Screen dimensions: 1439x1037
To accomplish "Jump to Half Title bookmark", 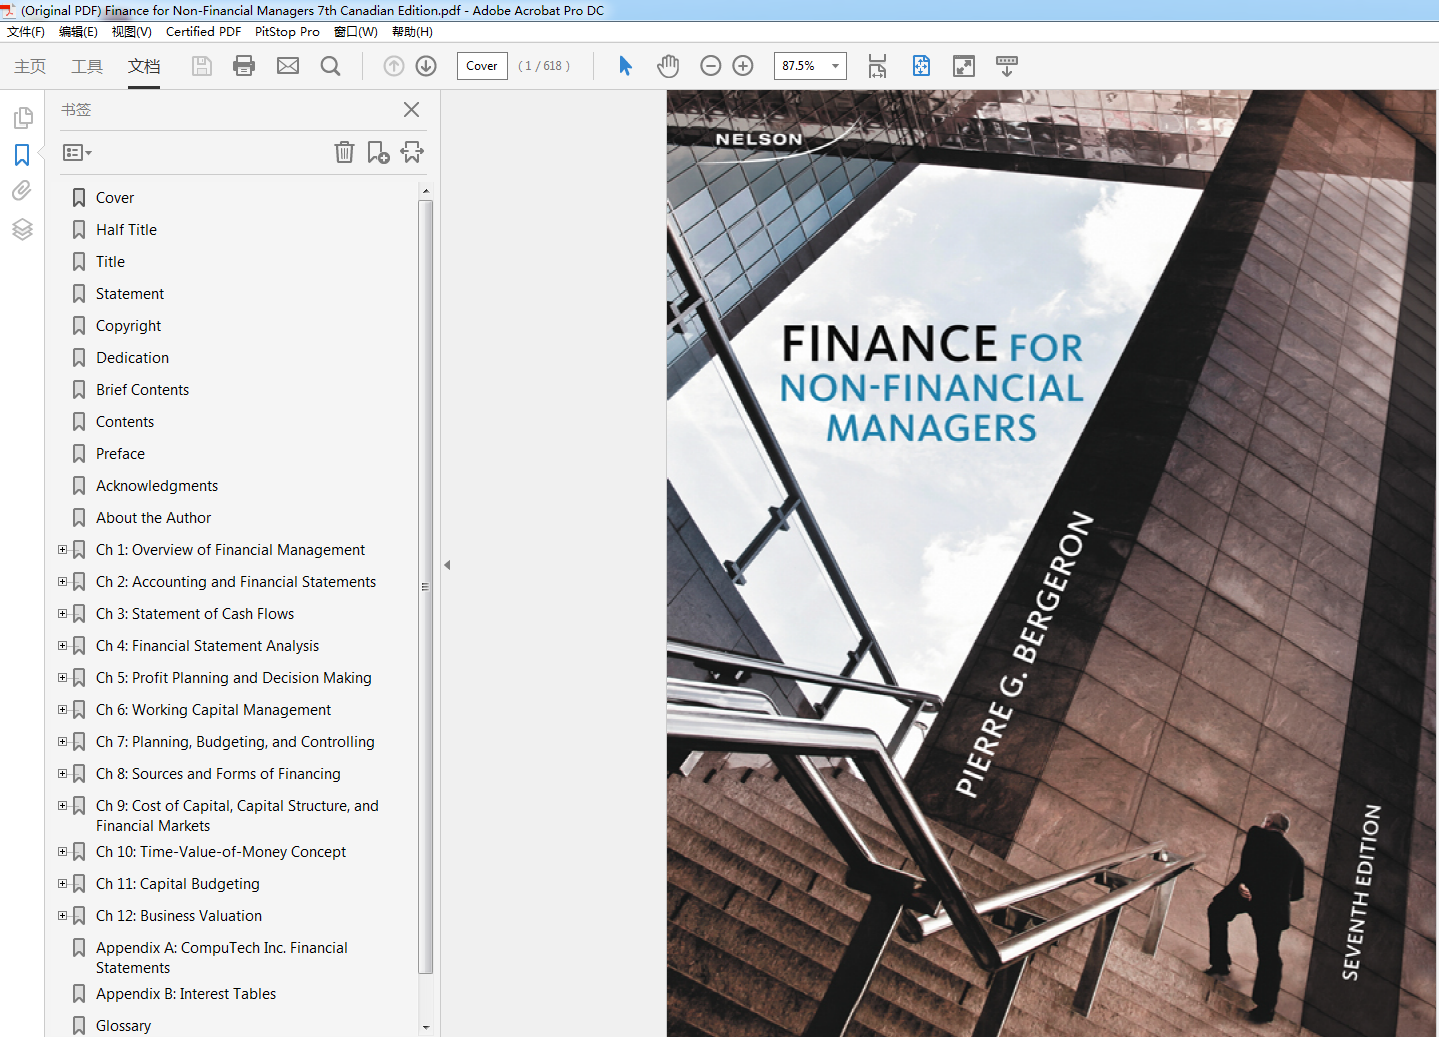I will point(126,230).
